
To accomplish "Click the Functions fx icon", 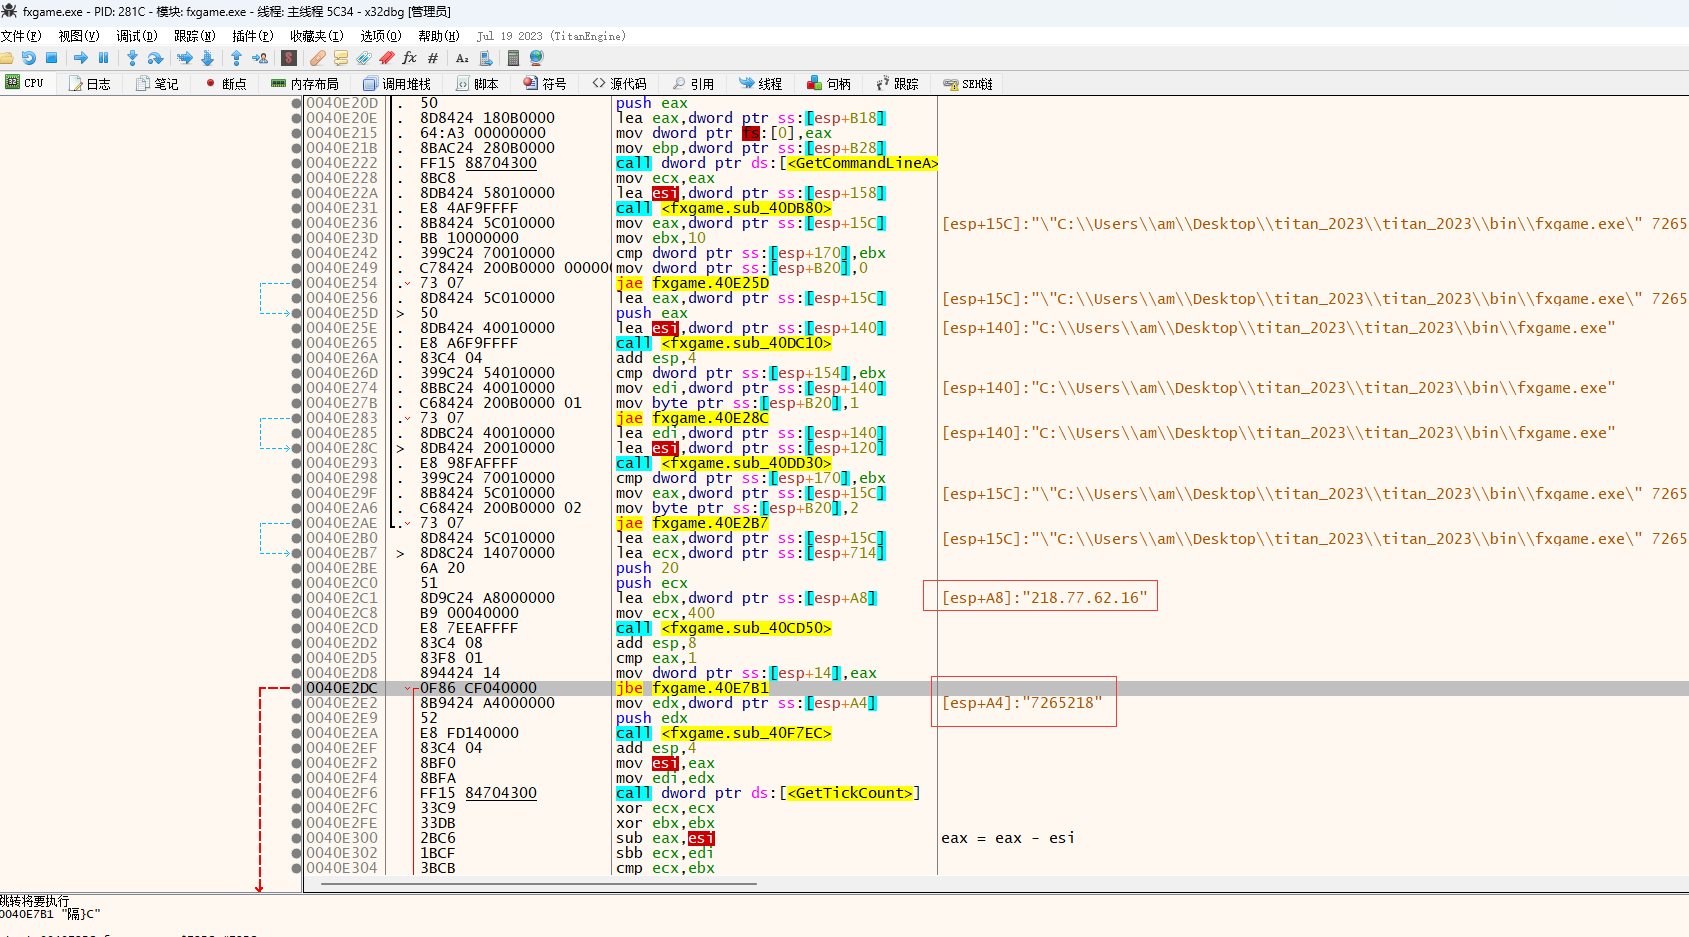I will pos(410,58).
